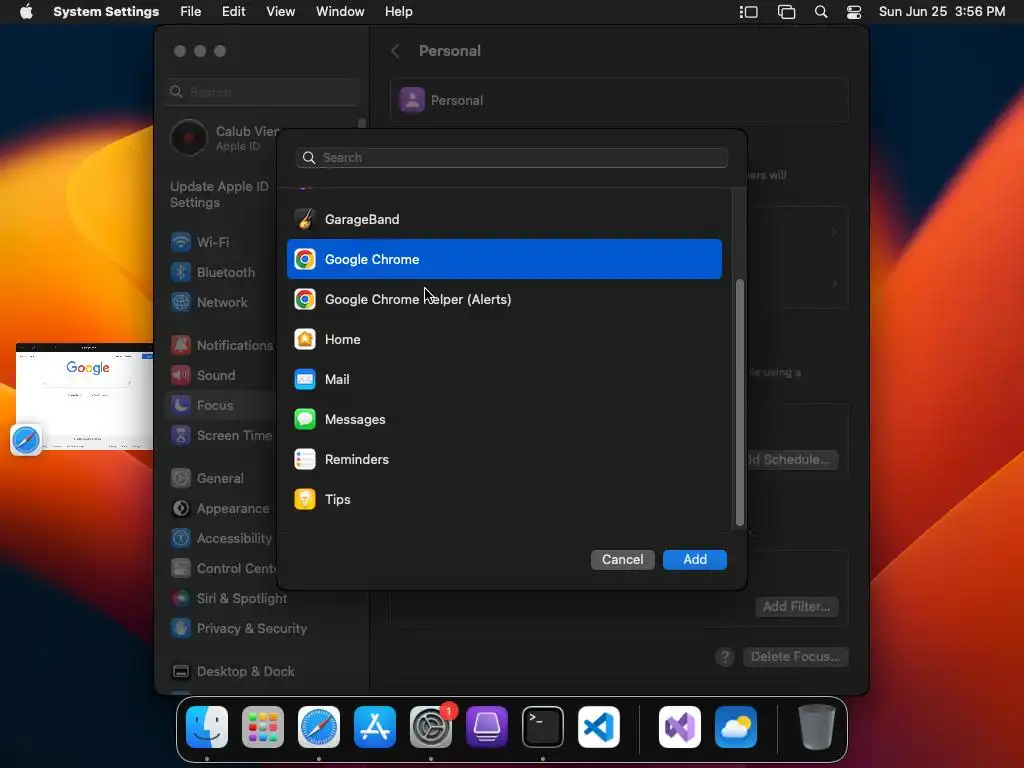Screen dimensions: 1024x768
Task: Pick the Messages app icon
Action: point(305,419)
